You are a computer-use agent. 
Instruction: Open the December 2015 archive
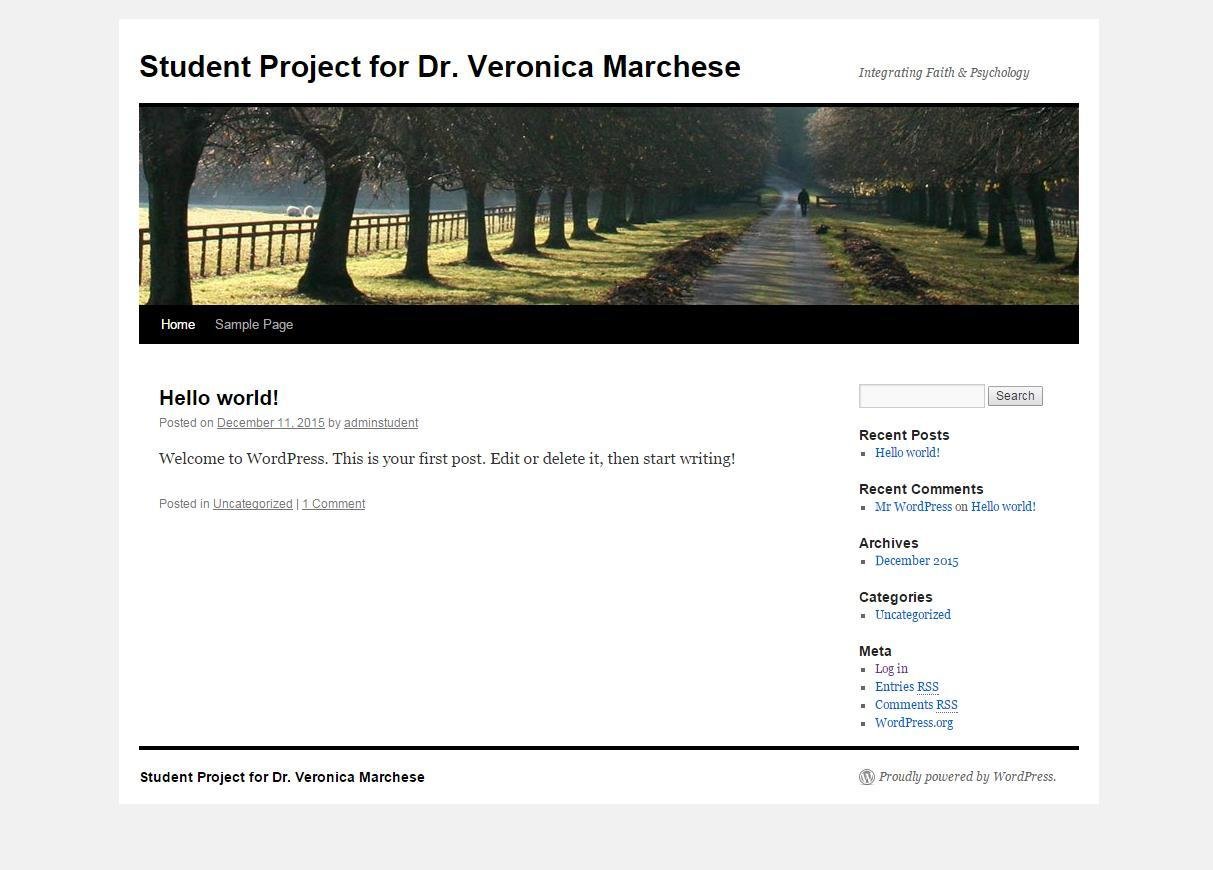[916, 561]
